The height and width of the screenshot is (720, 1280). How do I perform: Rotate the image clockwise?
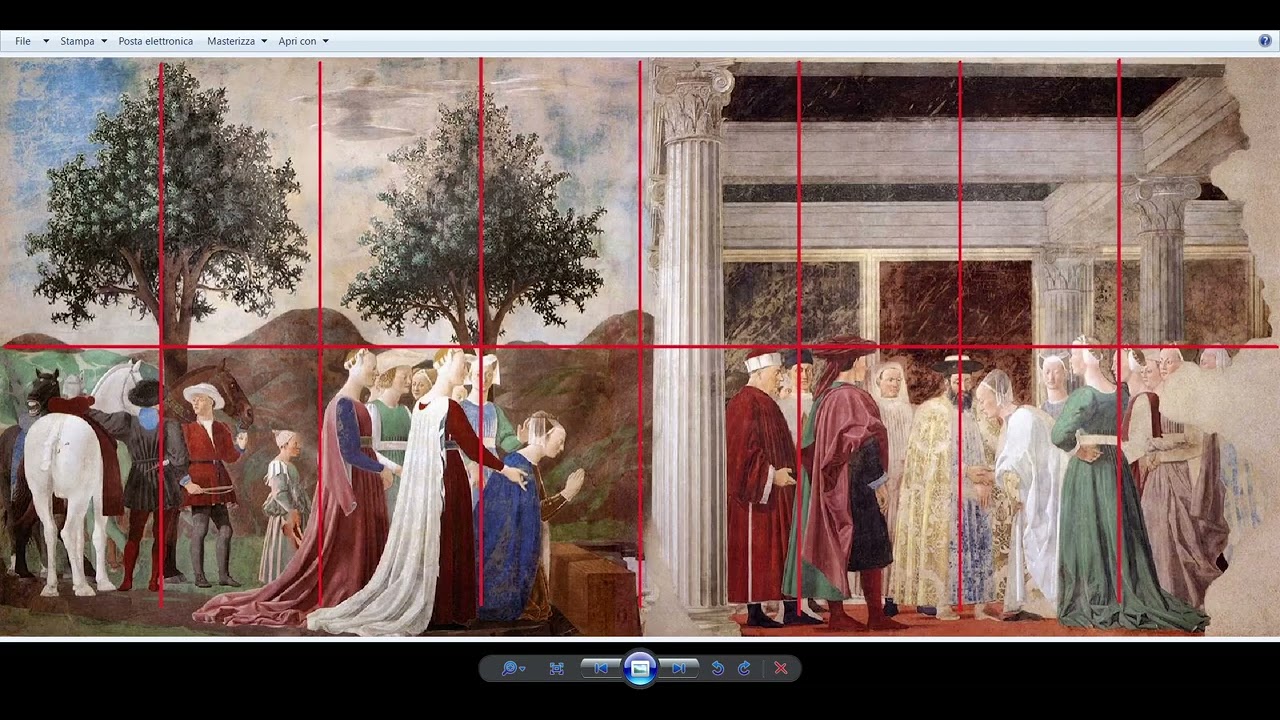pyautogui.click(x=744, y=668)
